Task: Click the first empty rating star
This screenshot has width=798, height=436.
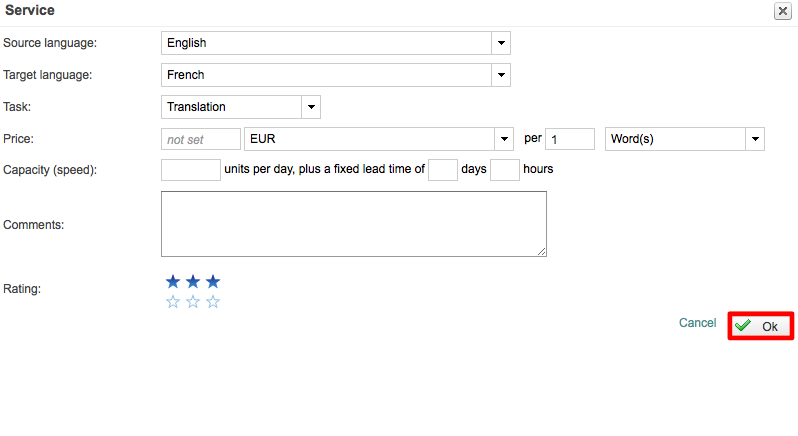Action: 173,302
